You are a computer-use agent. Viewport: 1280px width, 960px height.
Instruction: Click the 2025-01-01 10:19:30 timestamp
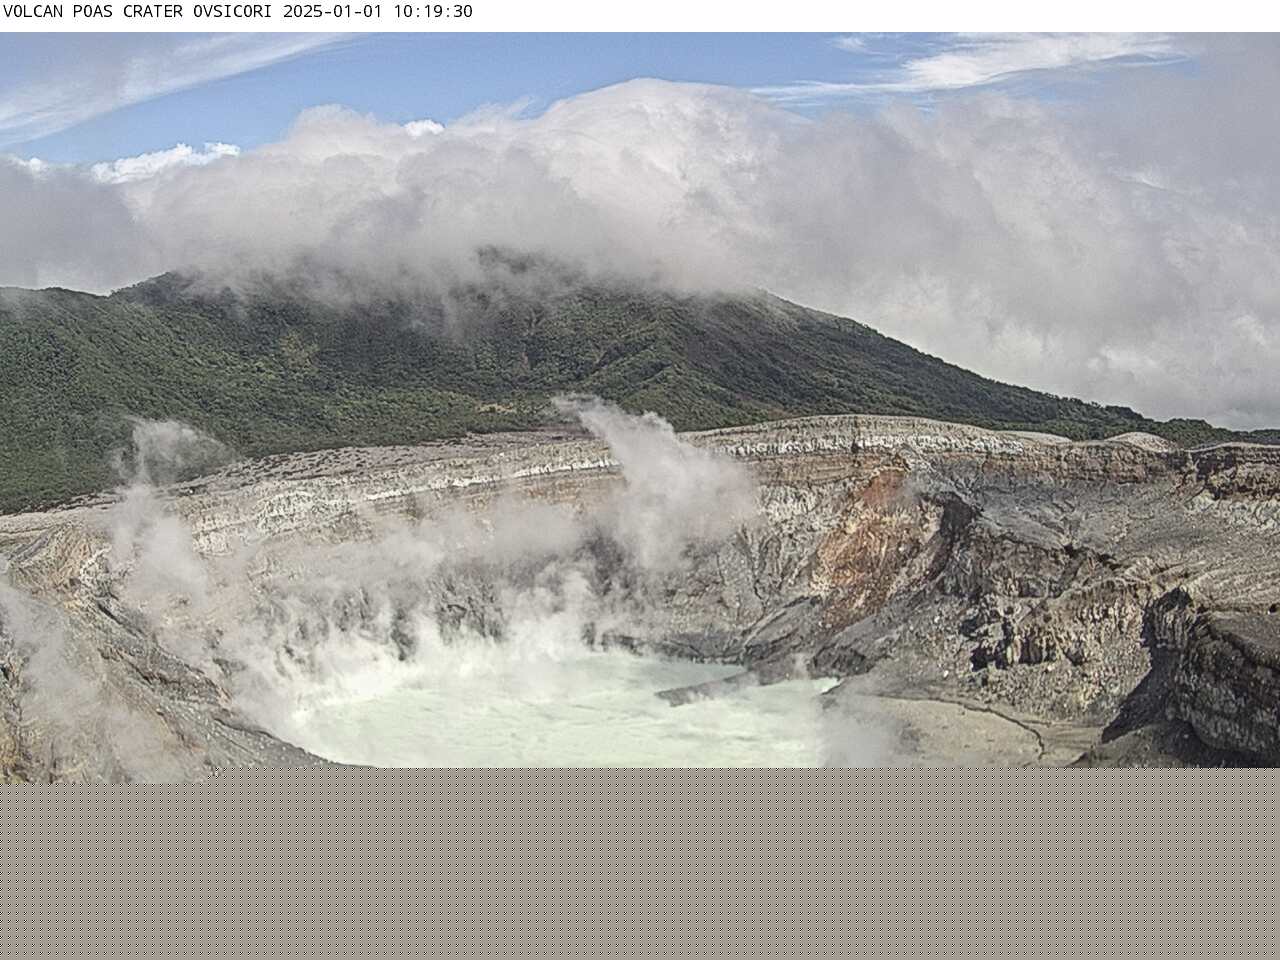pyautogui.click(x=378, y=12)
